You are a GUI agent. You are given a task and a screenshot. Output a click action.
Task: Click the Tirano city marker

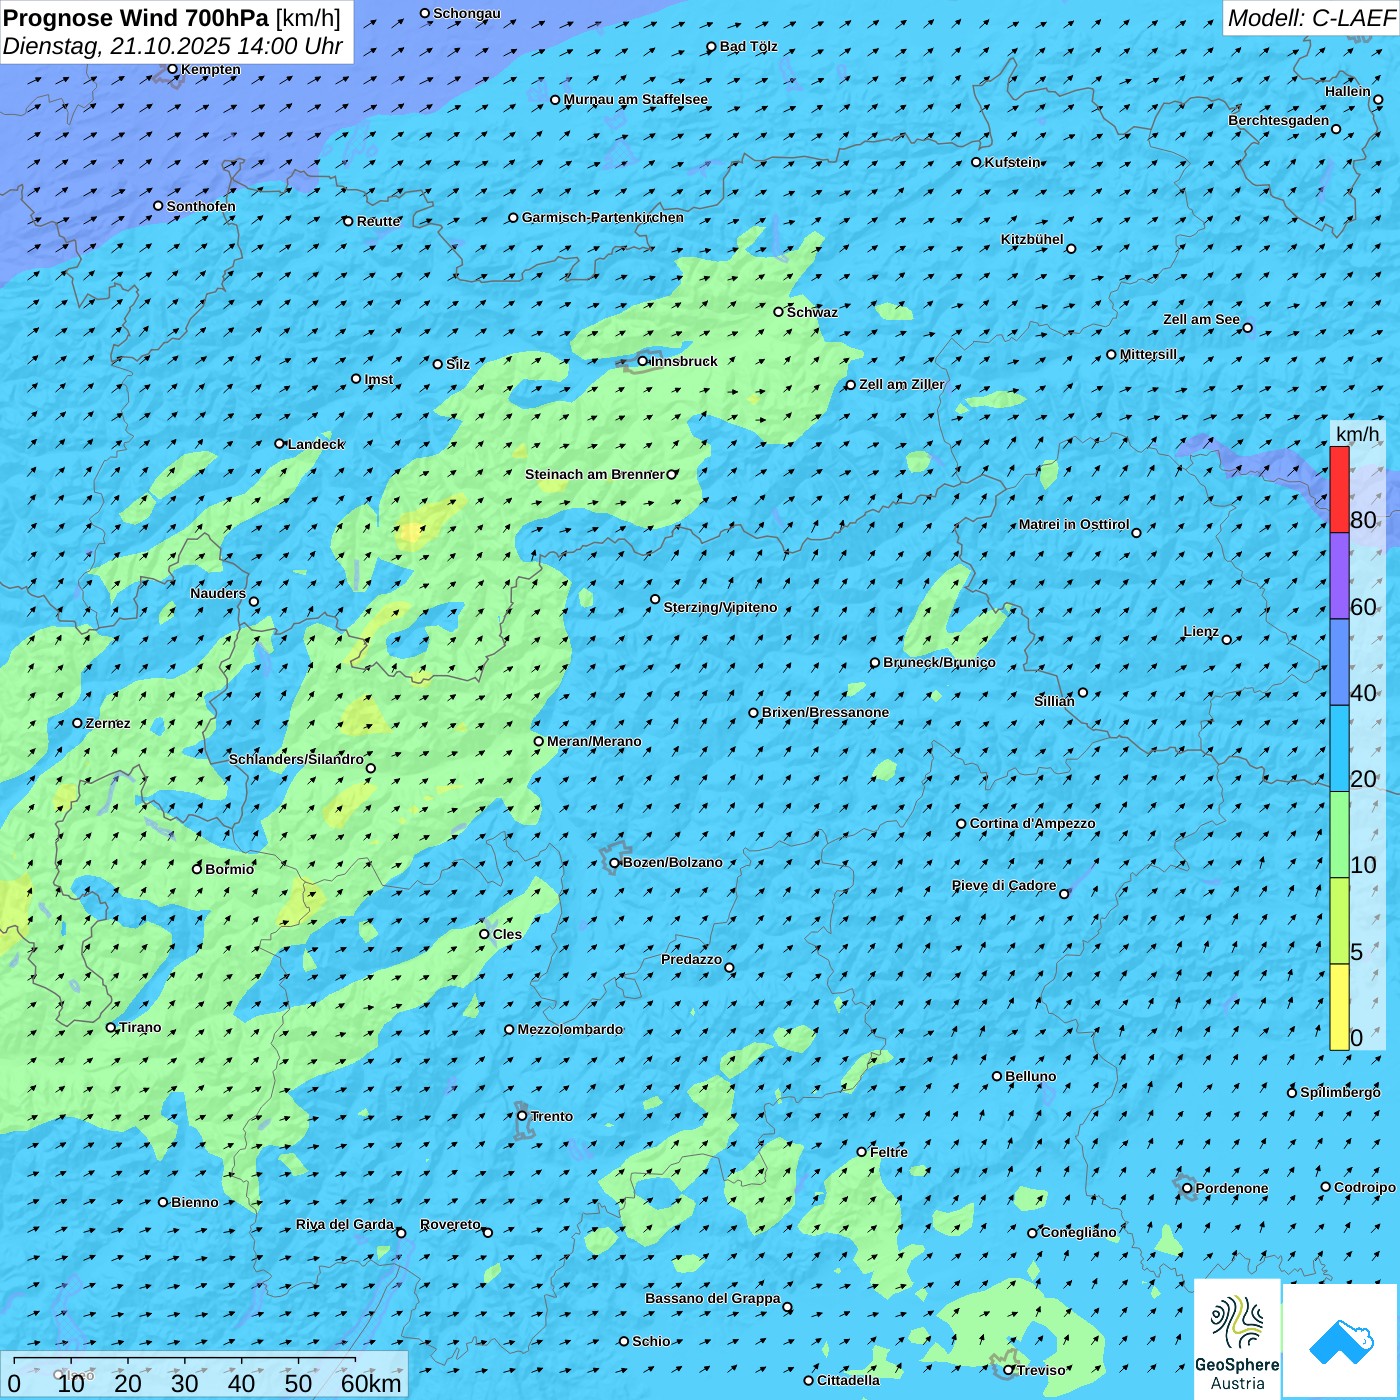pyautogui.click(x=111, y=1028)
